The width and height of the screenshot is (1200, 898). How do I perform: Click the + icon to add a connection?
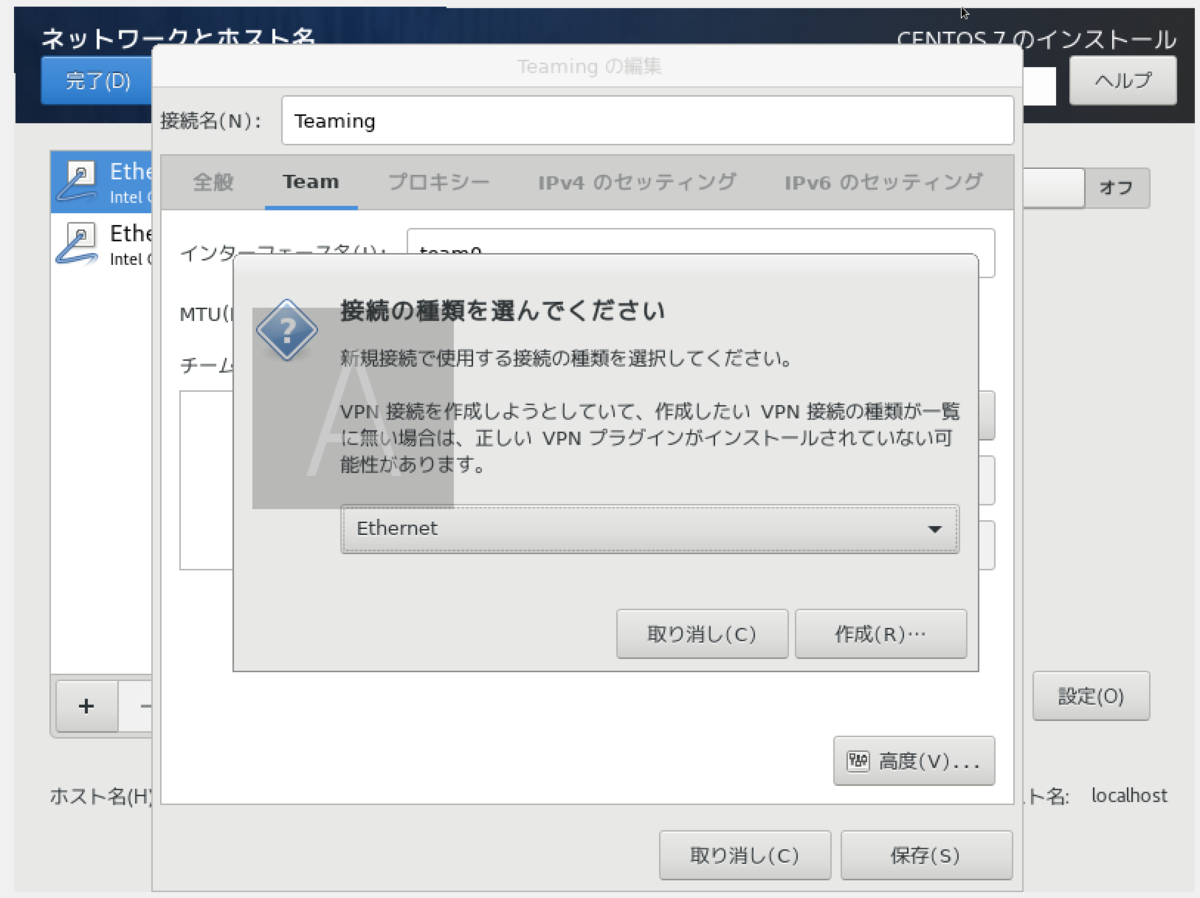(86, 706)
